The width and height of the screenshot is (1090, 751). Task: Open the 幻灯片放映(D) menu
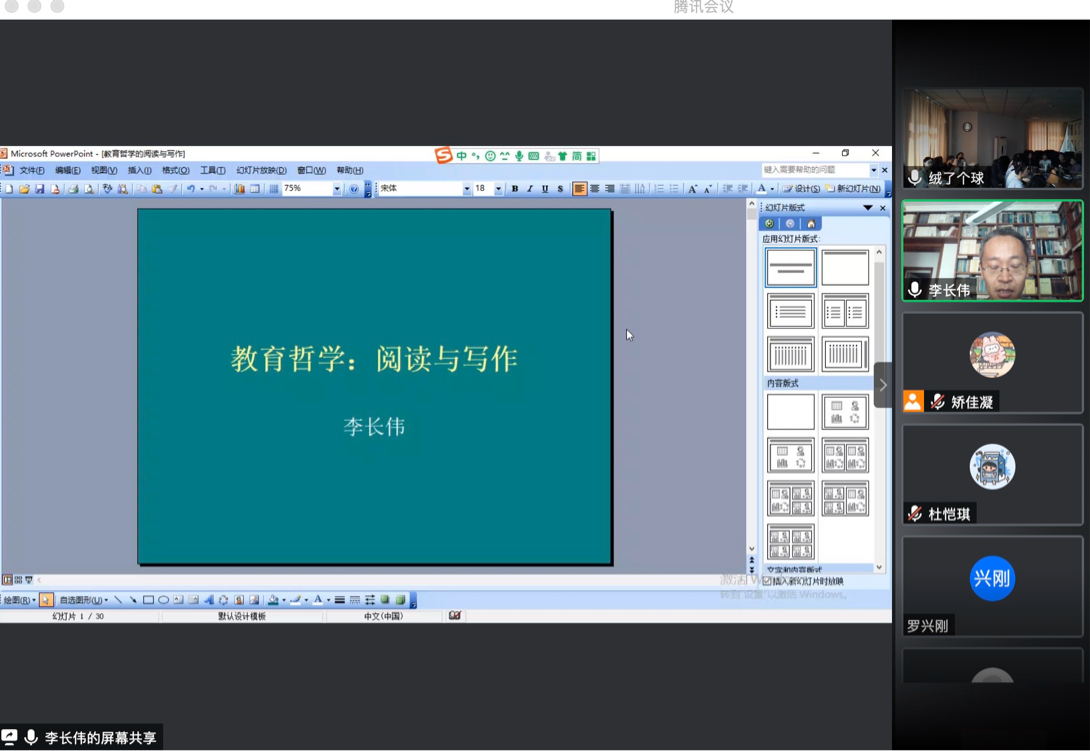pyautogui.click(x=261, y=171)
